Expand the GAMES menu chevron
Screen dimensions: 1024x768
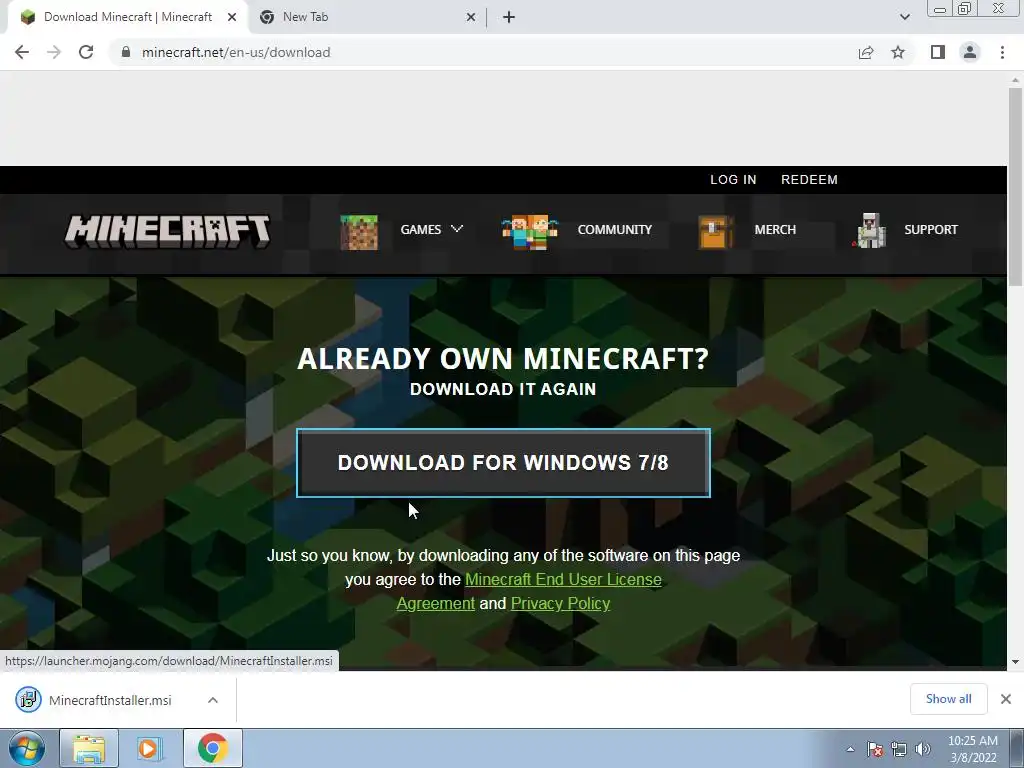pyautogui.click(x=457, y=229)
